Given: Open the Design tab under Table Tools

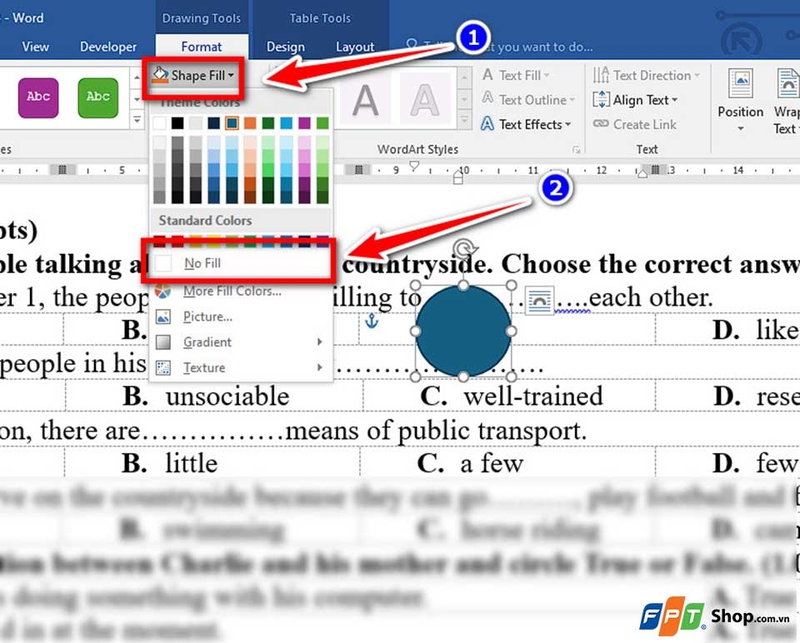Looking at the screenshot, I should (x=285, y=47).
